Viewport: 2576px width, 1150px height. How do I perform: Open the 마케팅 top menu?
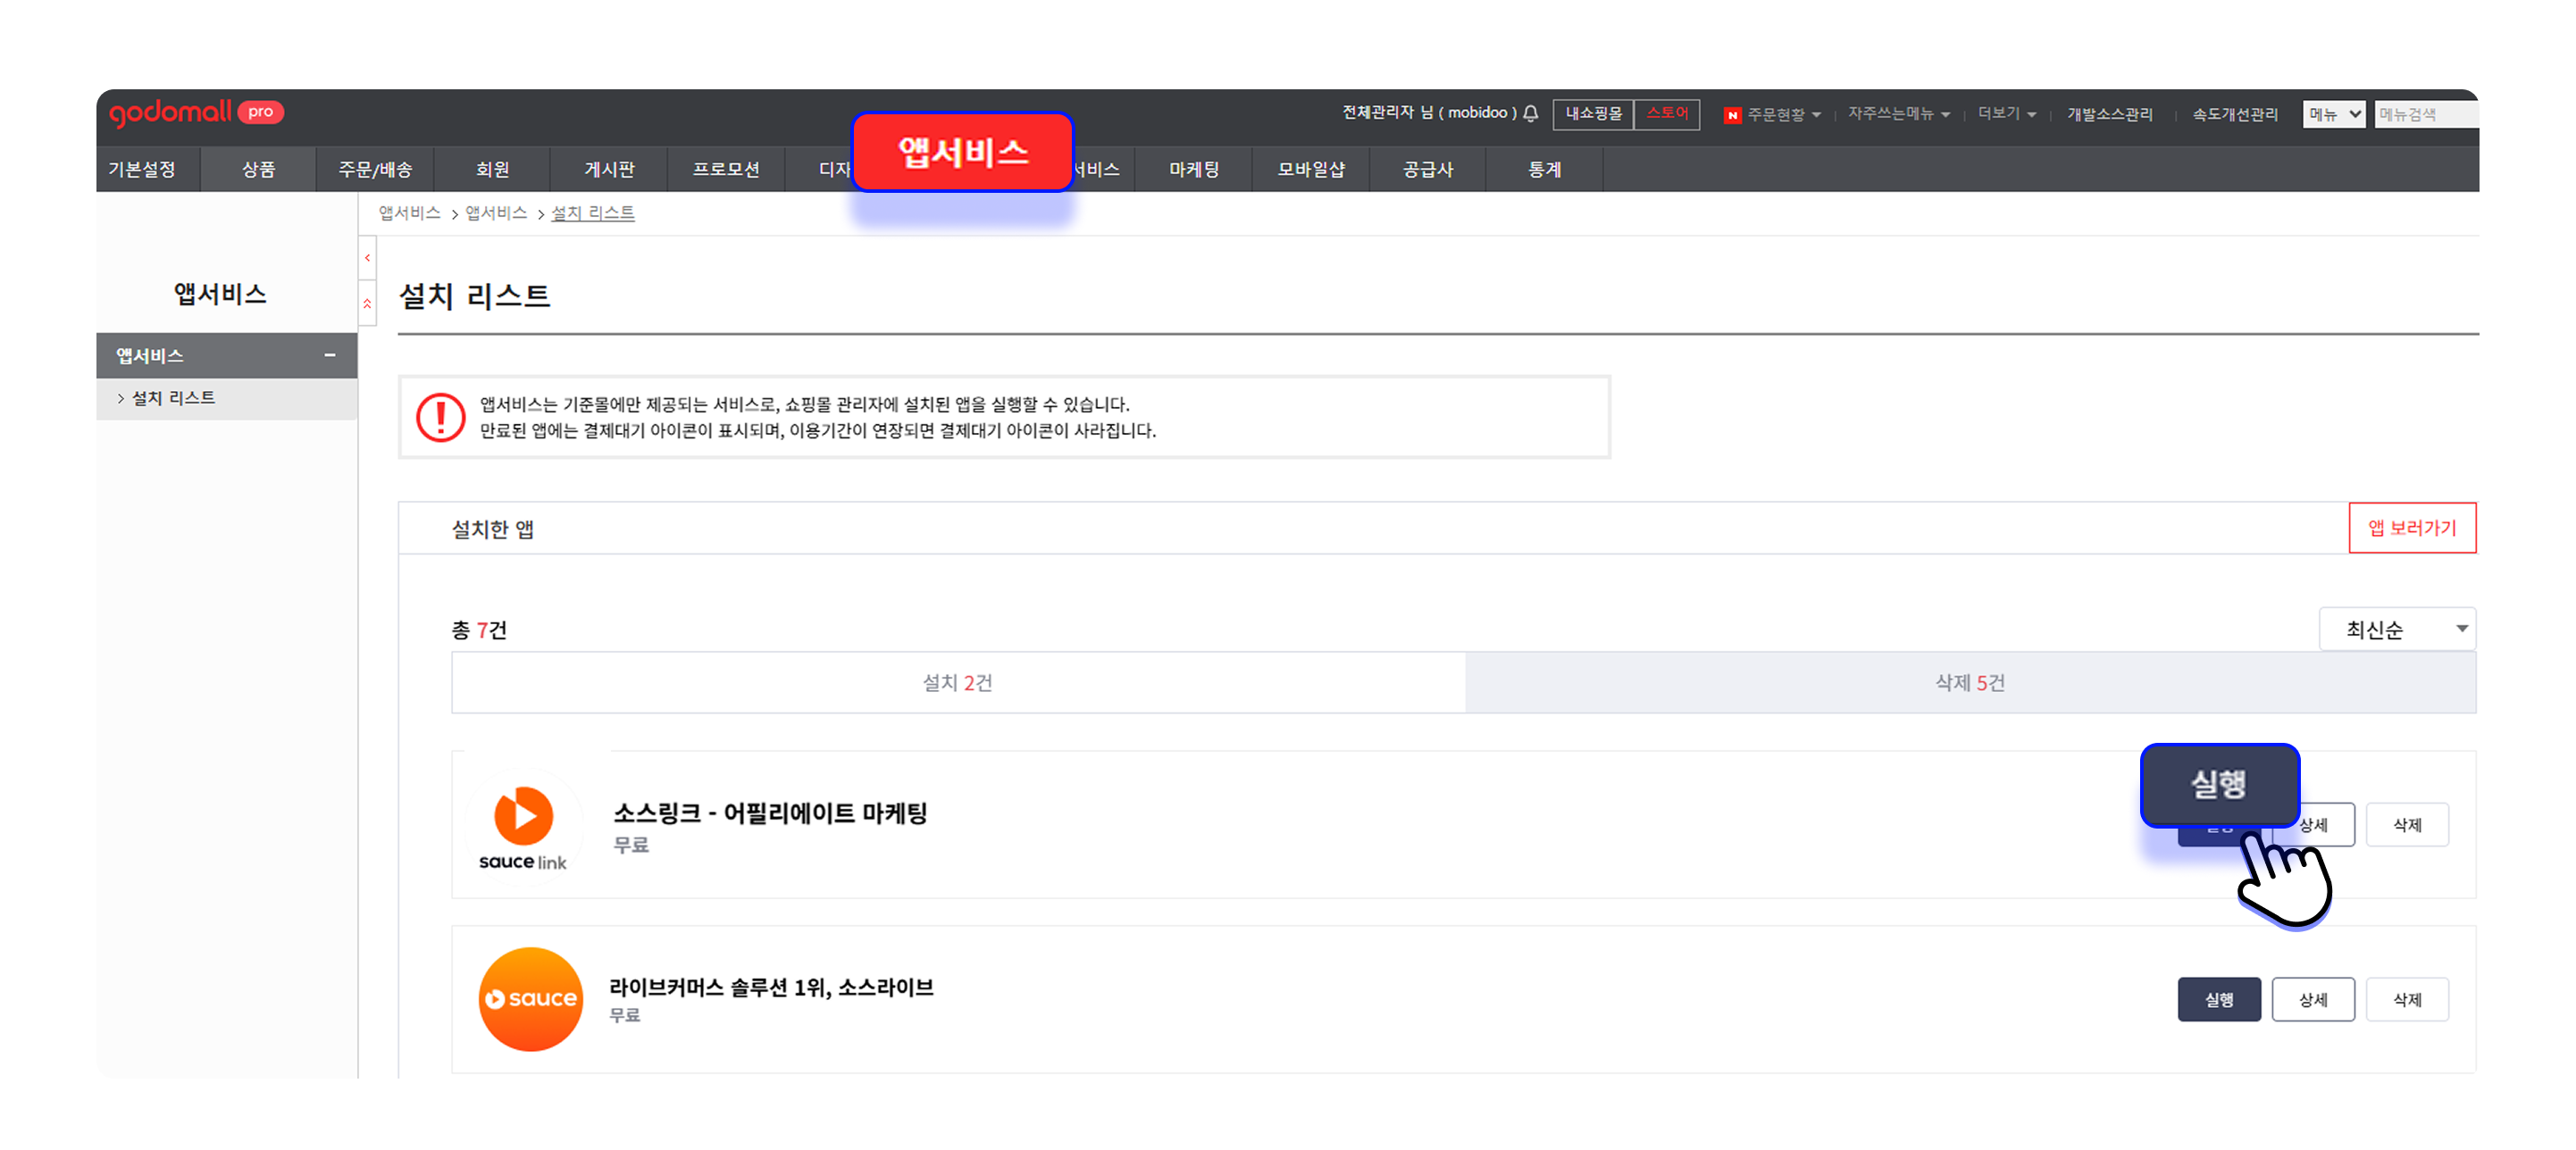click(1193, 169)
